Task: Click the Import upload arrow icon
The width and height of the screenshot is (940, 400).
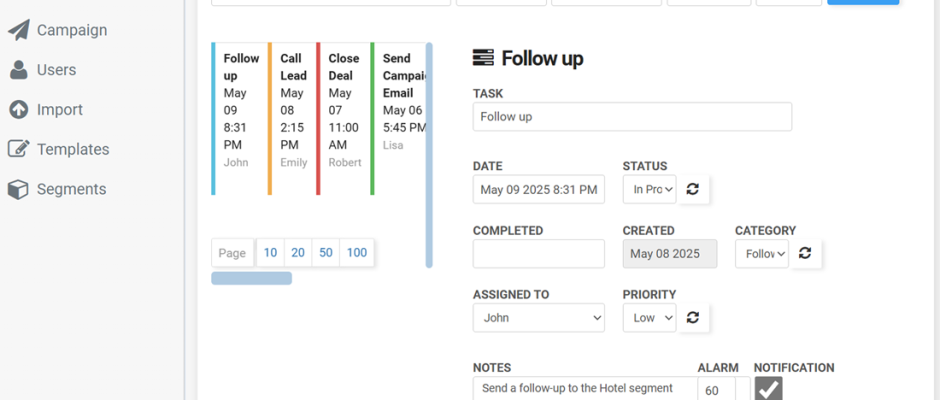Action: 19,110
